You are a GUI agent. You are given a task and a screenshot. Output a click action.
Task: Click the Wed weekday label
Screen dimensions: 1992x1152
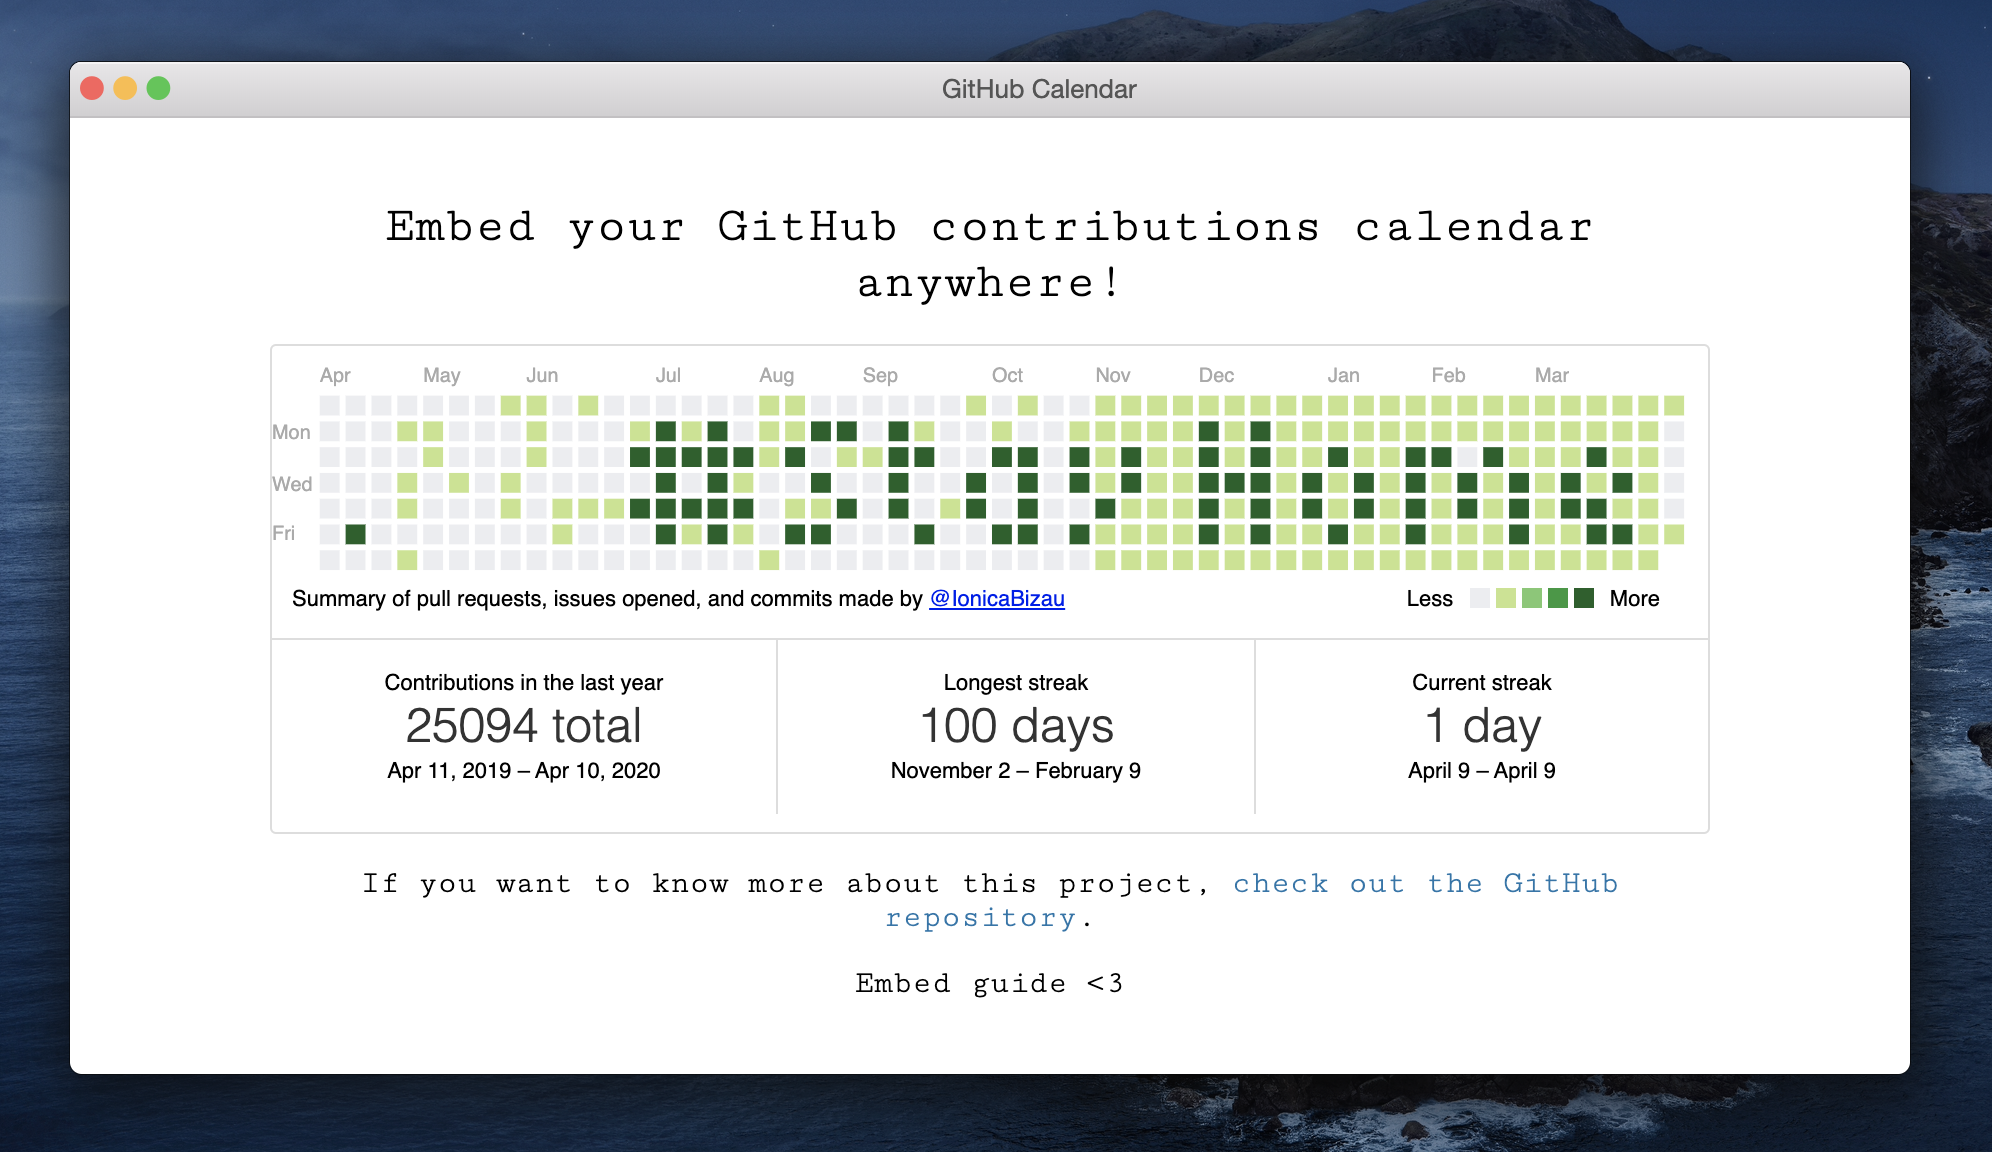click(292, 484)
